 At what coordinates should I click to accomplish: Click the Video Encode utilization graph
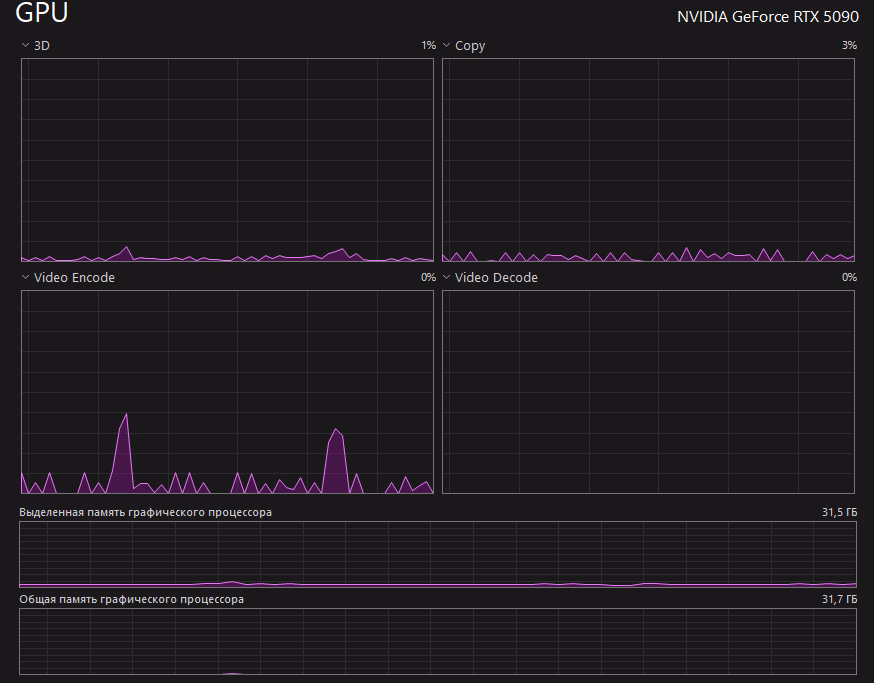[227, 392]
